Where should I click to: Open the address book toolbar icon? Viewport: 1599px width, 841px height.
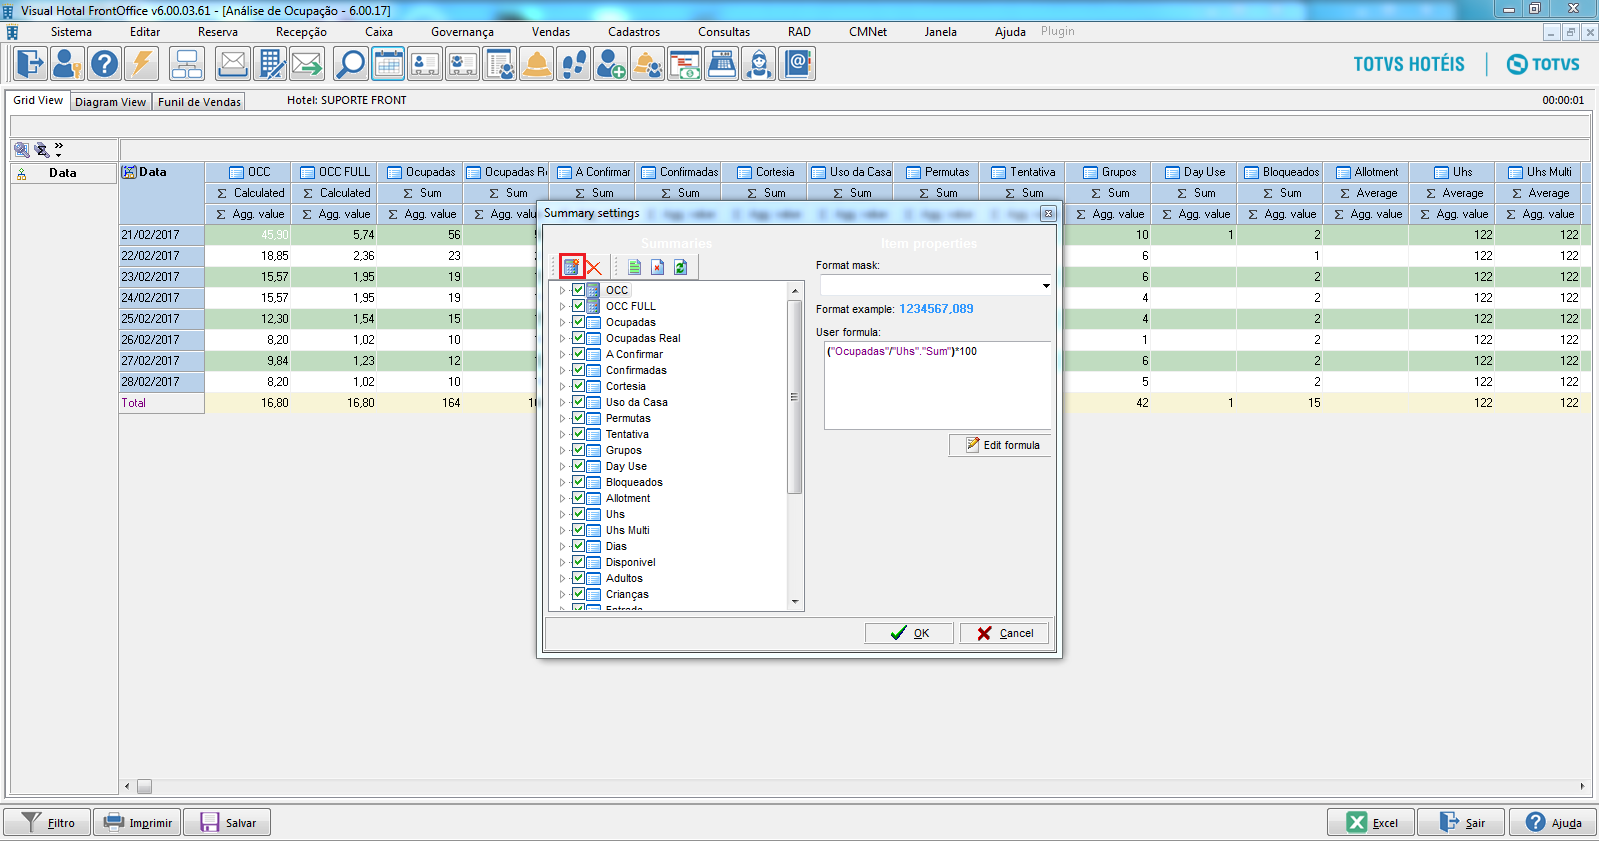[797, 64]
